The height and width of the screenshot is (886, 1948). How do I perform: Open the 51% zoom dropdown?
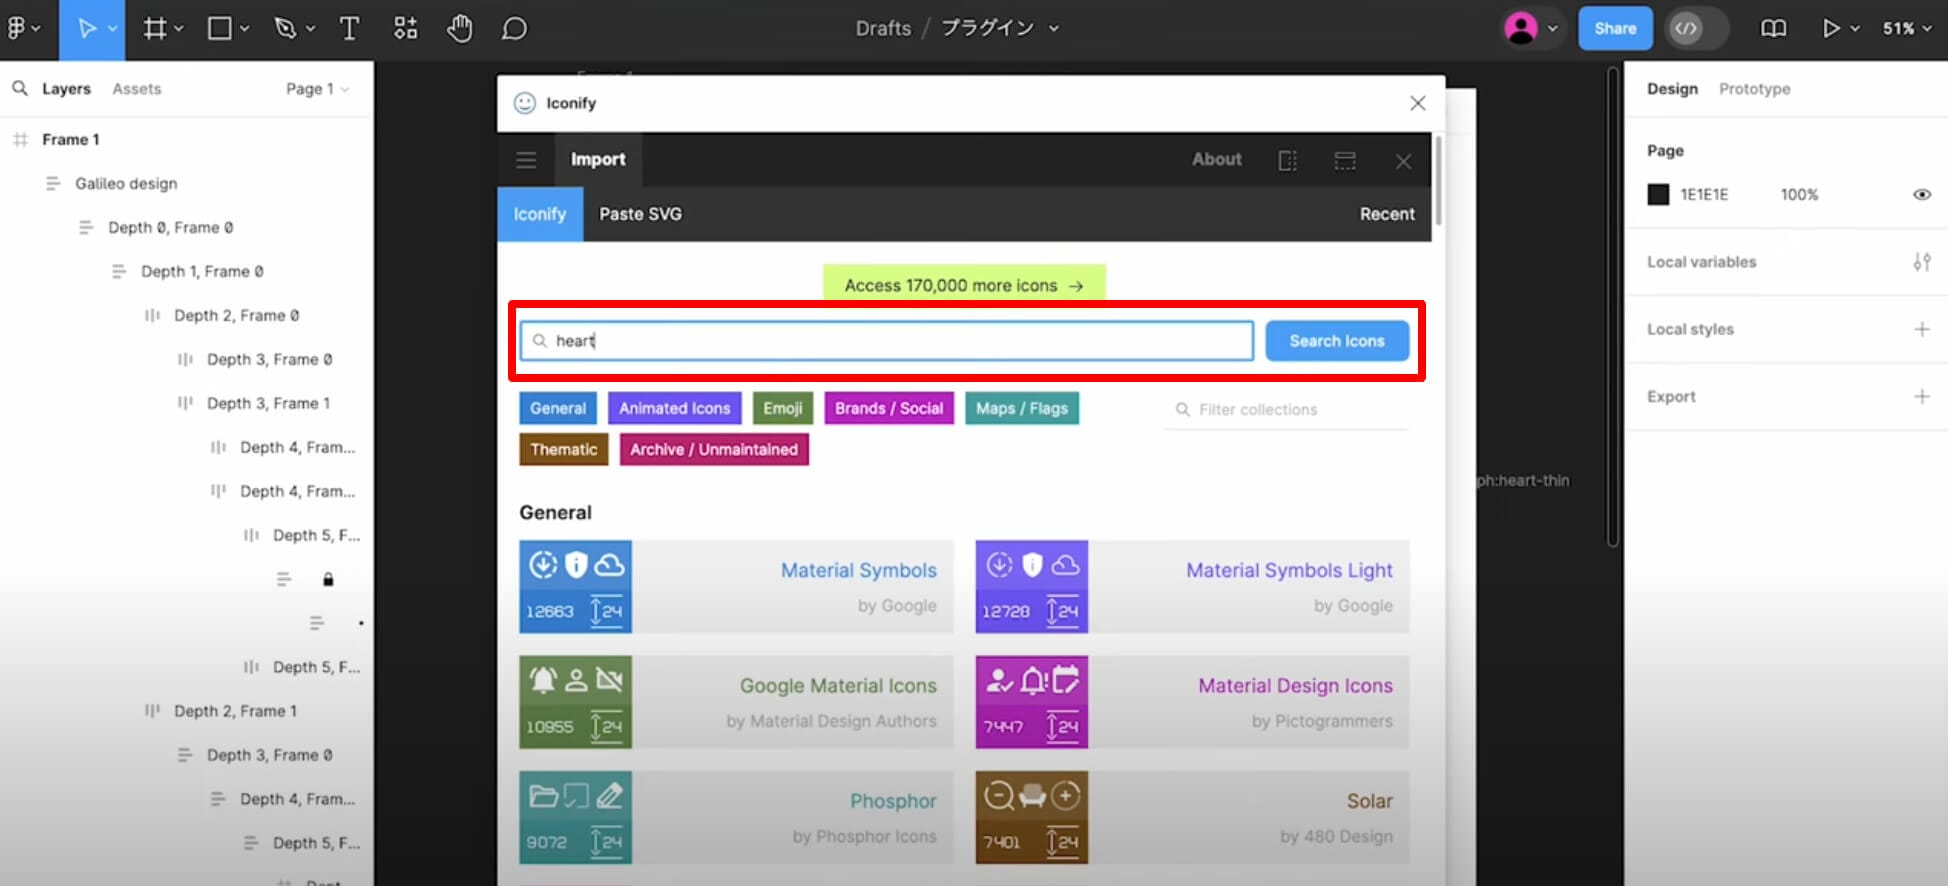(x=1906, y=28)
